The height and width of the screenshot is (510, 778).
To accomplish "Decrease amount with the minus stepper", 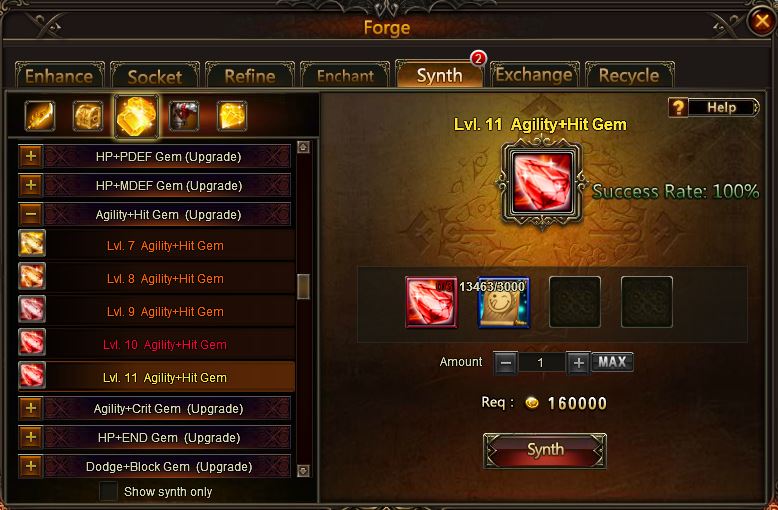I will [506, 363].
